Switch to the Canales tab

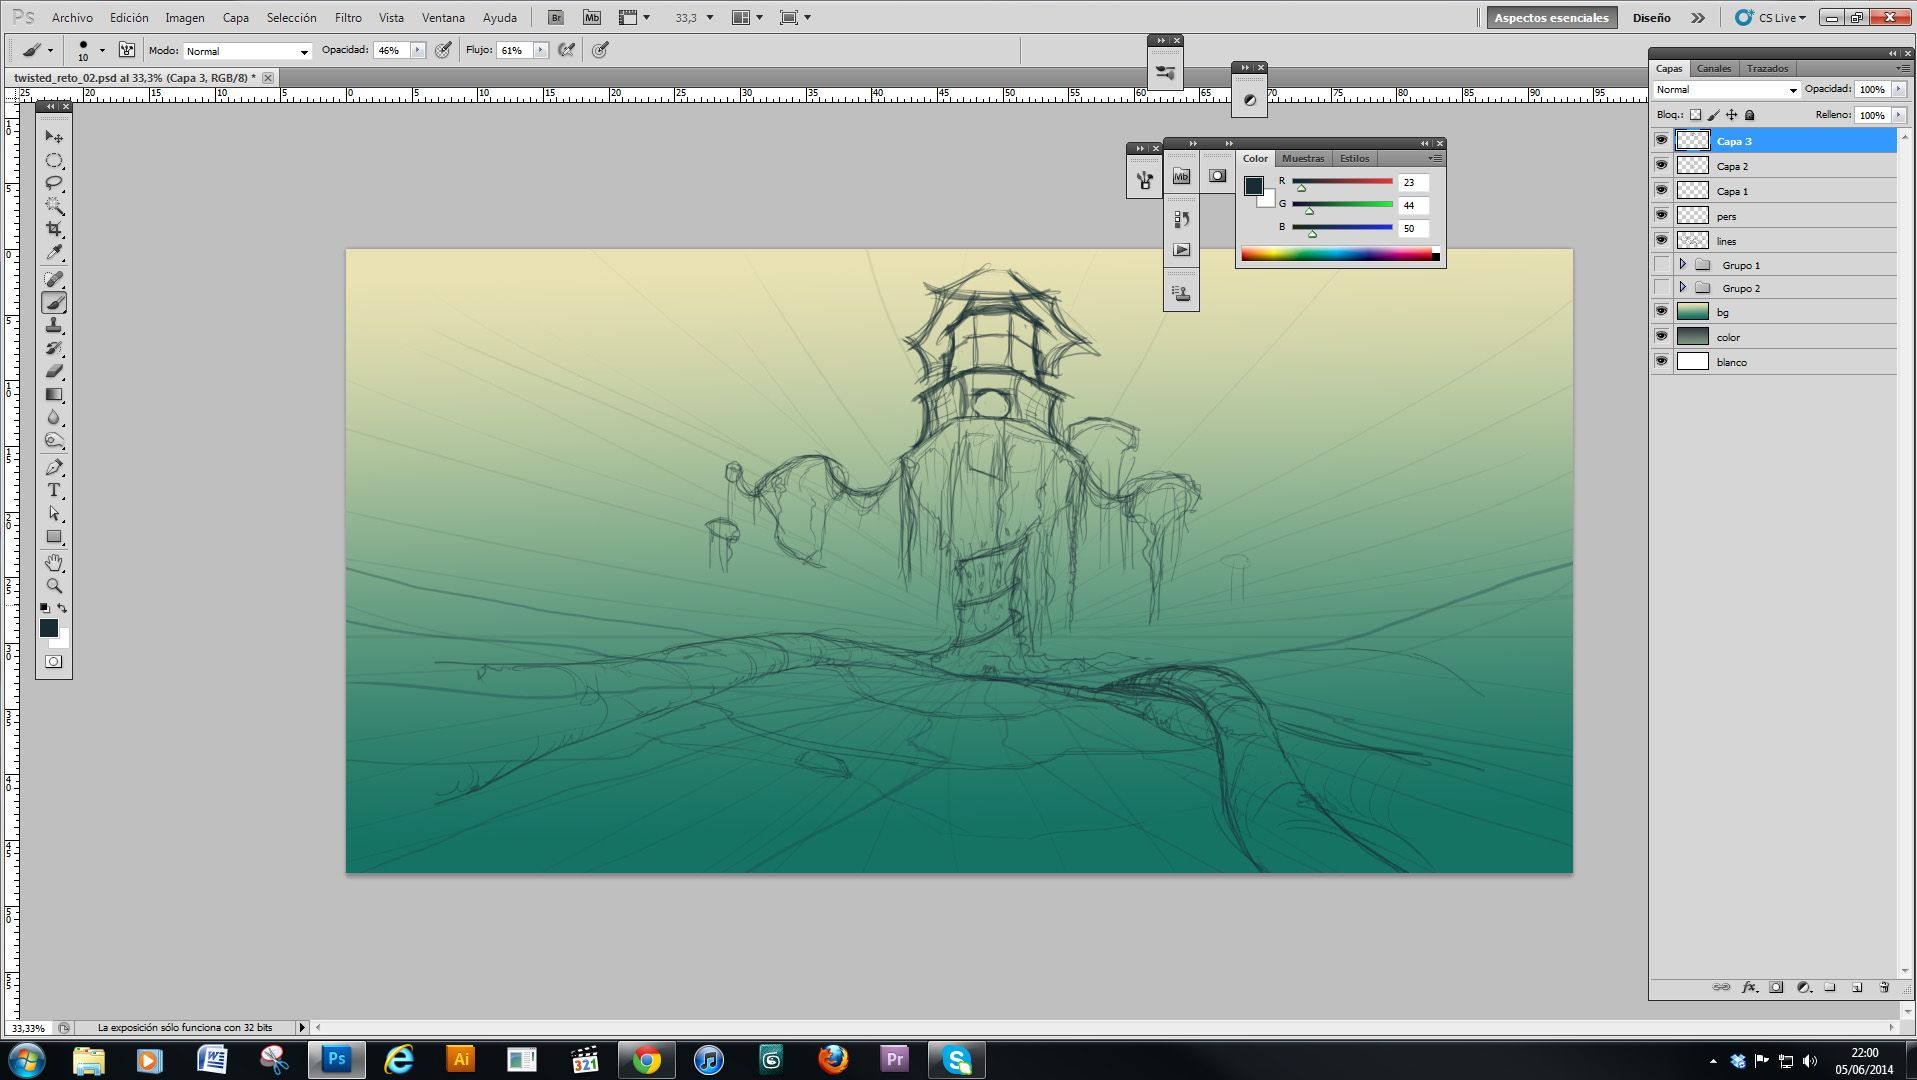(x=1713, y=68)
